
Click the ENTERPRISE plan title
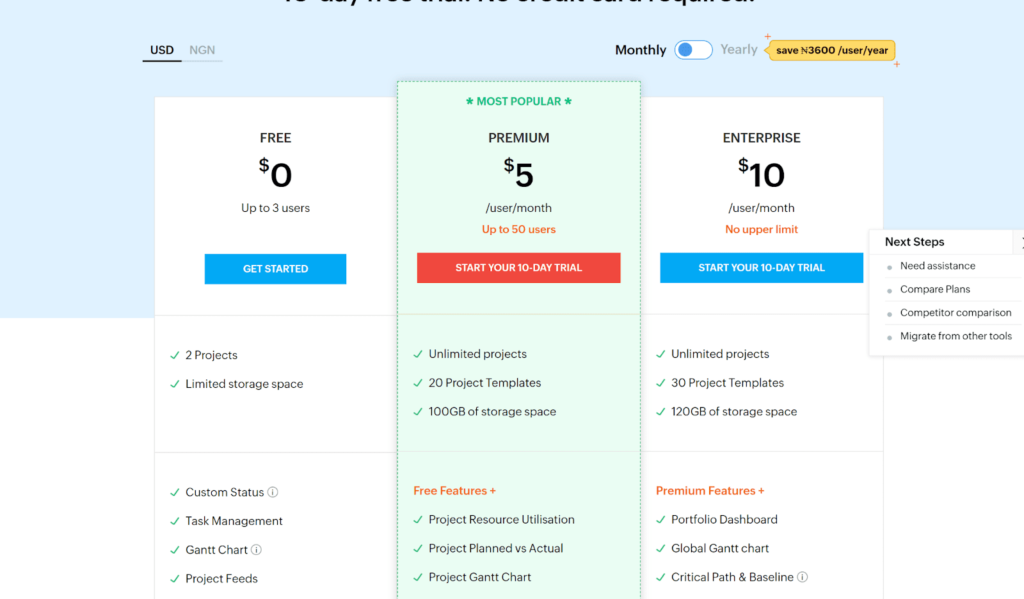[761, 138]
